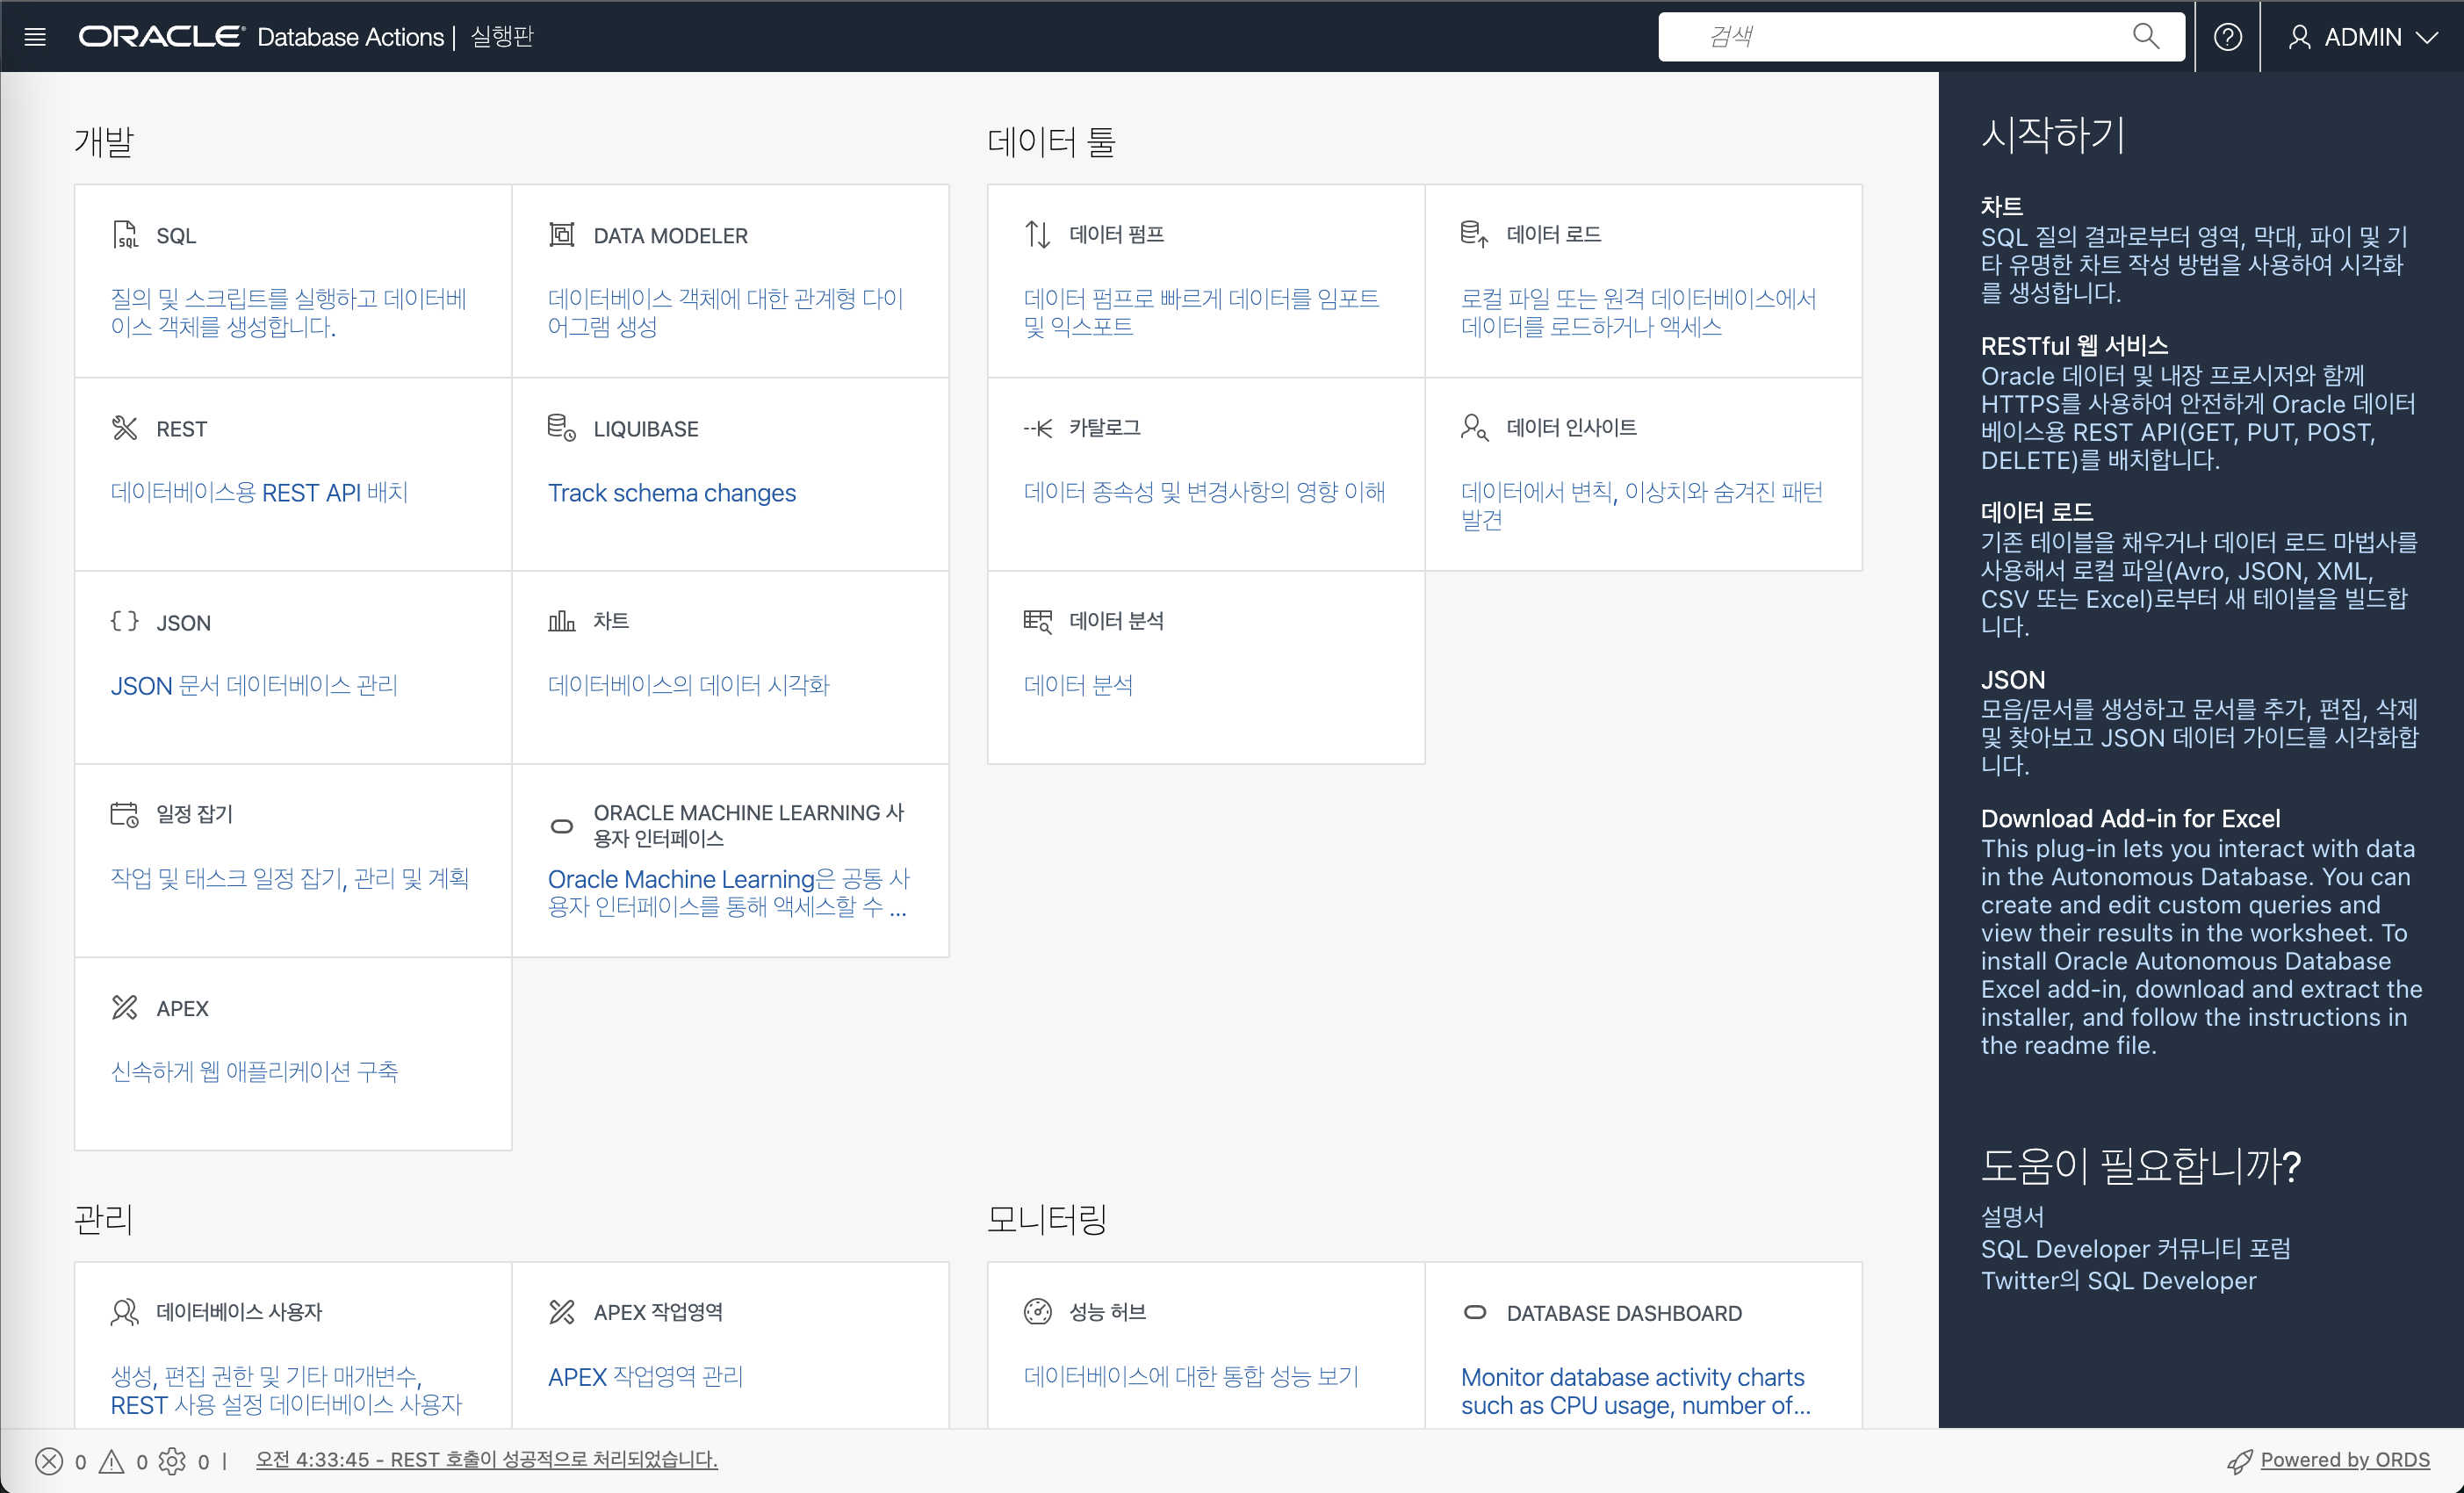This screenshot has width=2464, height=1493.
Task: Open the Oracle Machine Learning description link
Action: [x=729, y=892]
